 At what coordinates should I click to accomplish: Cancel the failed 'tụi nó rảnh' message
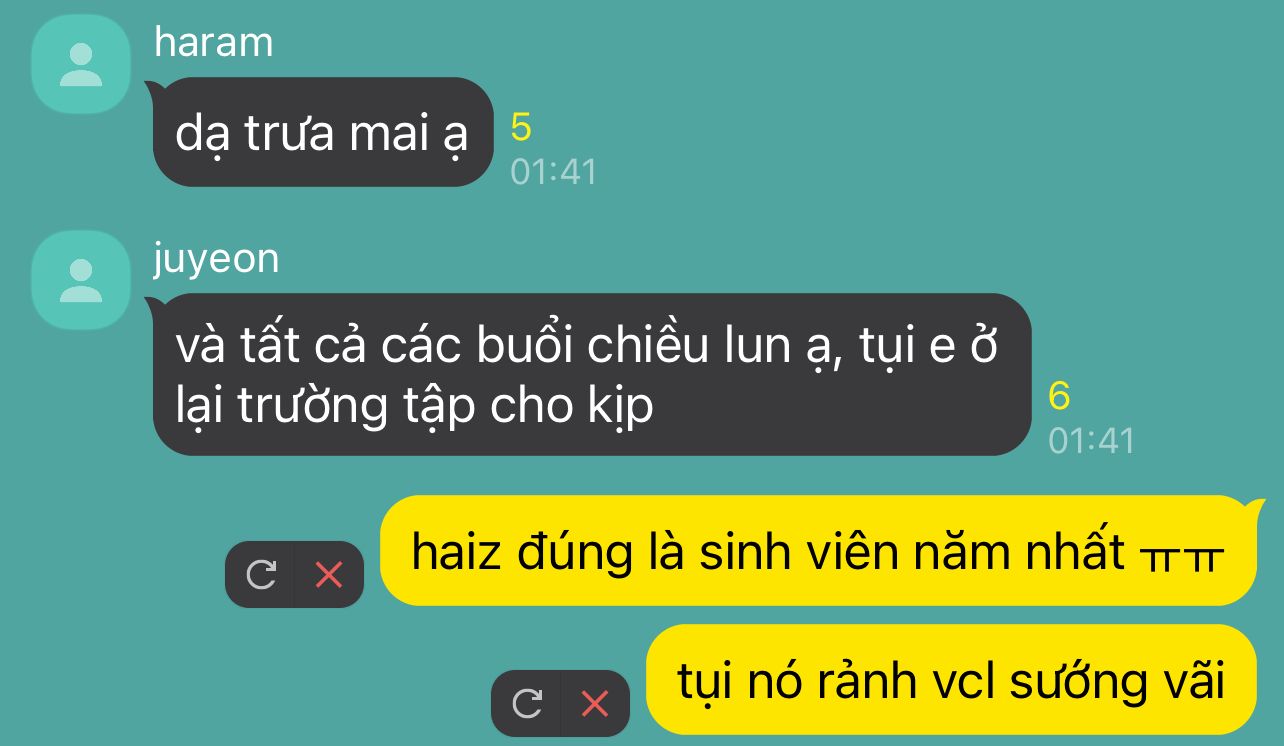(595, 704)
